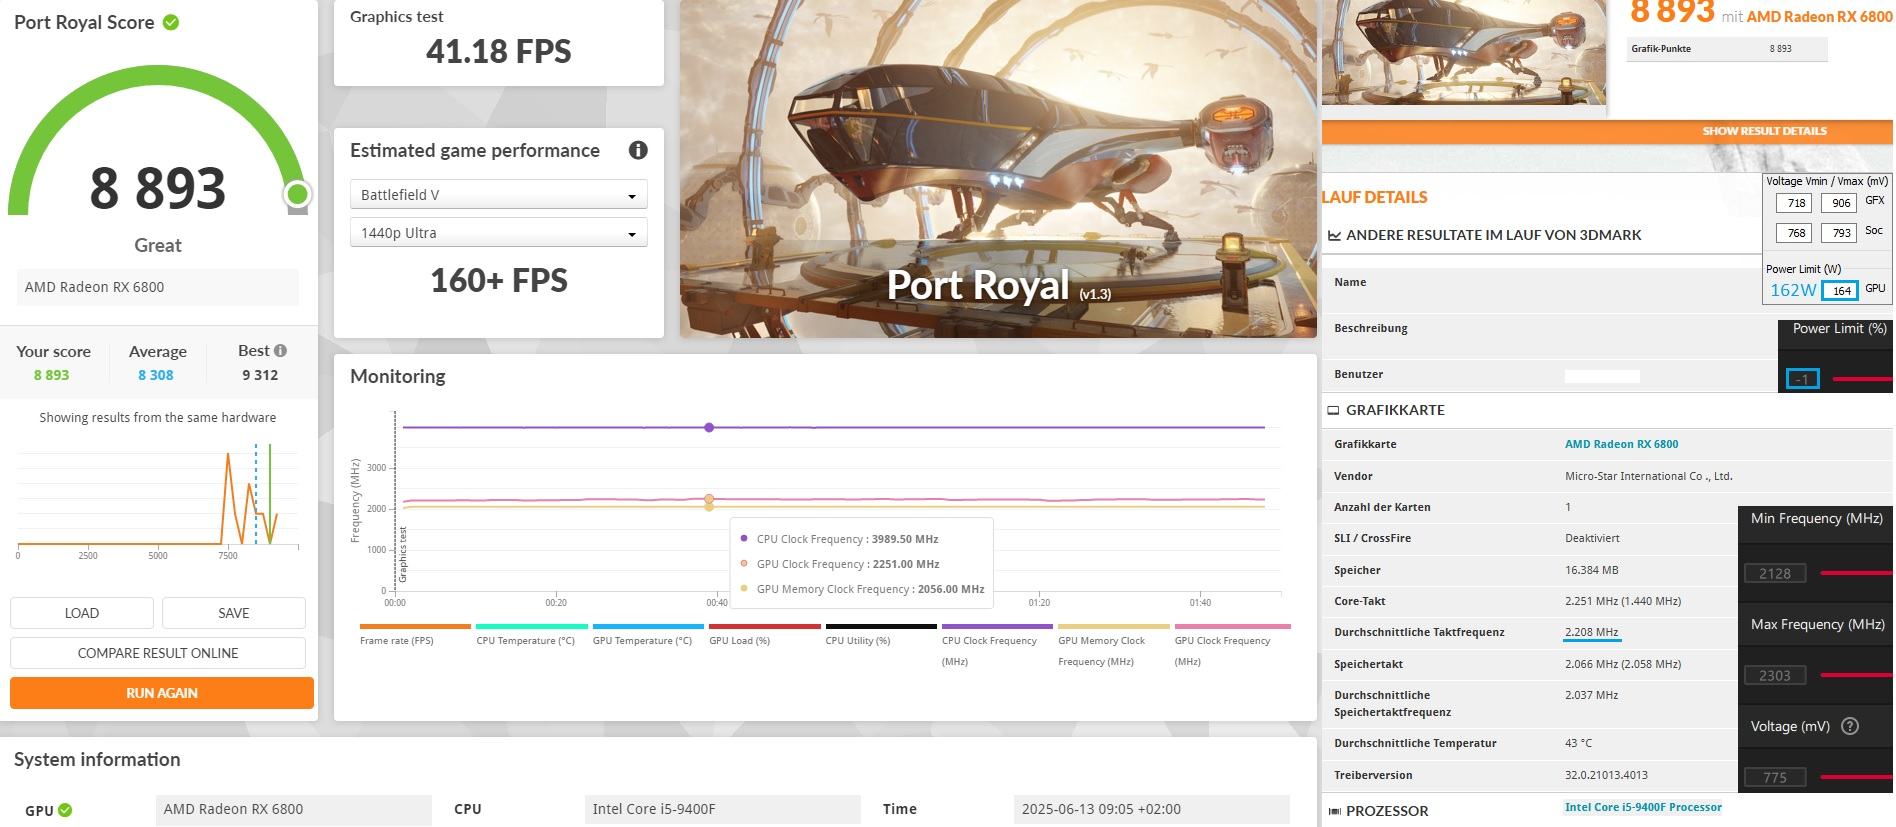This screenshot has width=1896, height=827.
Task: Collapse ANDERE RESULTATE IM LAUF VON 3DMARK section
Action: [x=1493, y=235]
